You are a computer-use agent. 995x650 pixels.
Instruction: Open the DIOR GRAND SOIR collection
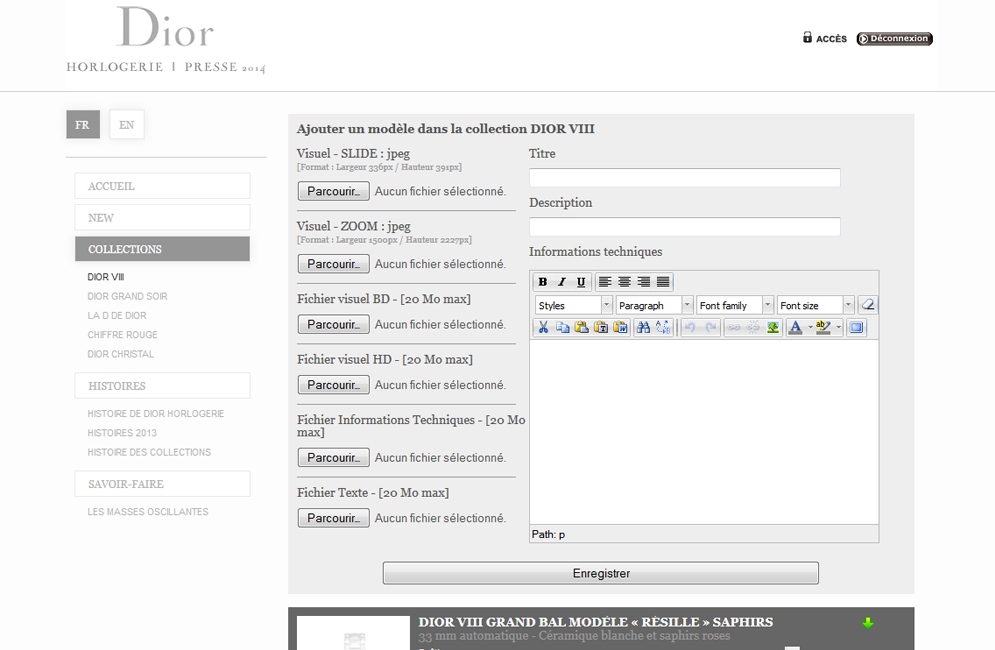[x=128, y=296]
